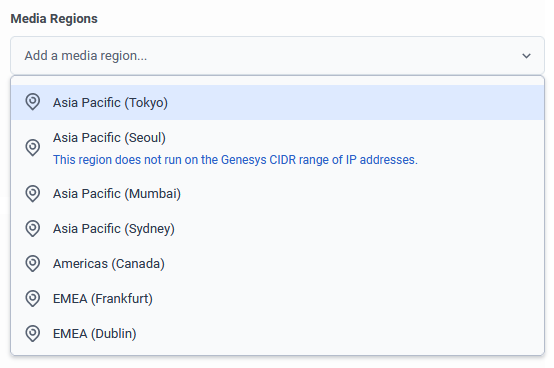The image size is (554, 368).
Task: Click the pin icon for EMEA (Dublin)
Action: point(33,333)
